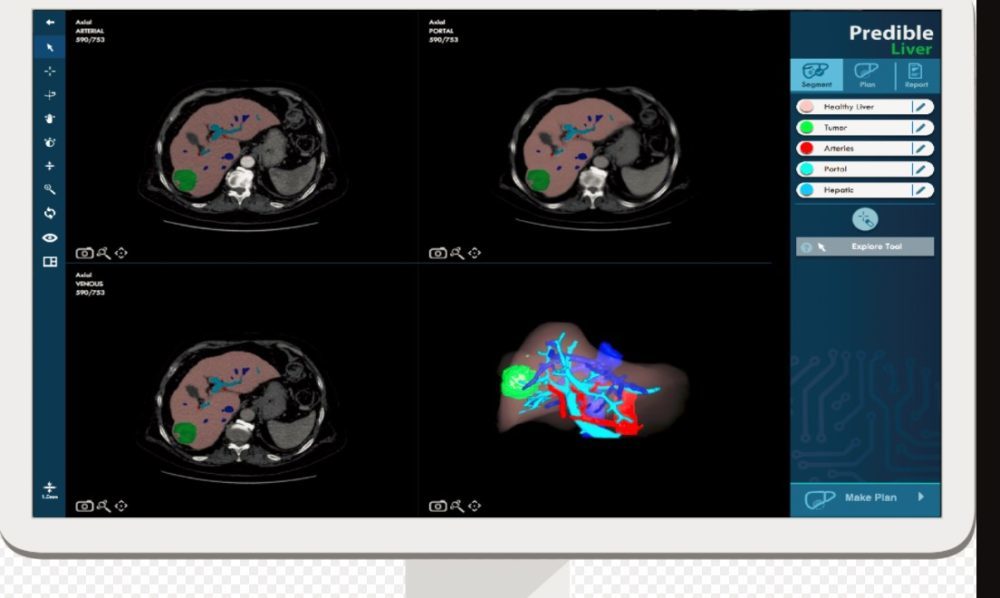1000x598 pixels.
Task: Edit the Tumor segment with pencil
Action: pos(920,128)
